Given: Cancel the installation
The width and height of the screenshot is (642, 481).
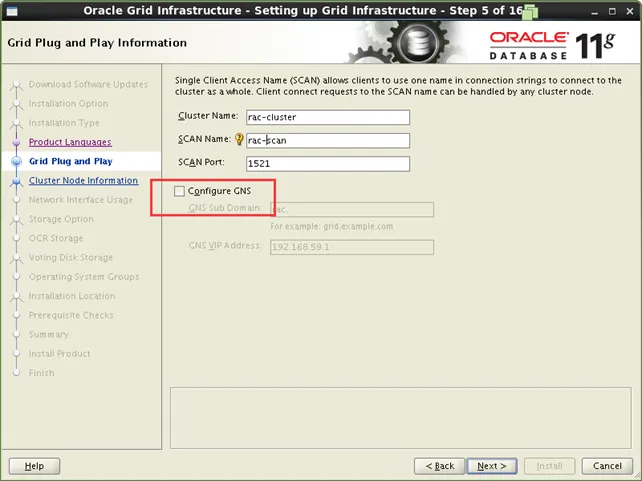Looking at the screenshot, I should click(x=607, y=466).
